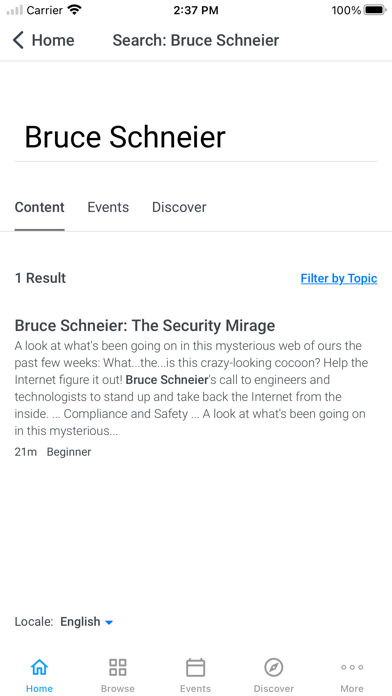Open the Events calendar icon

[195, 667]
